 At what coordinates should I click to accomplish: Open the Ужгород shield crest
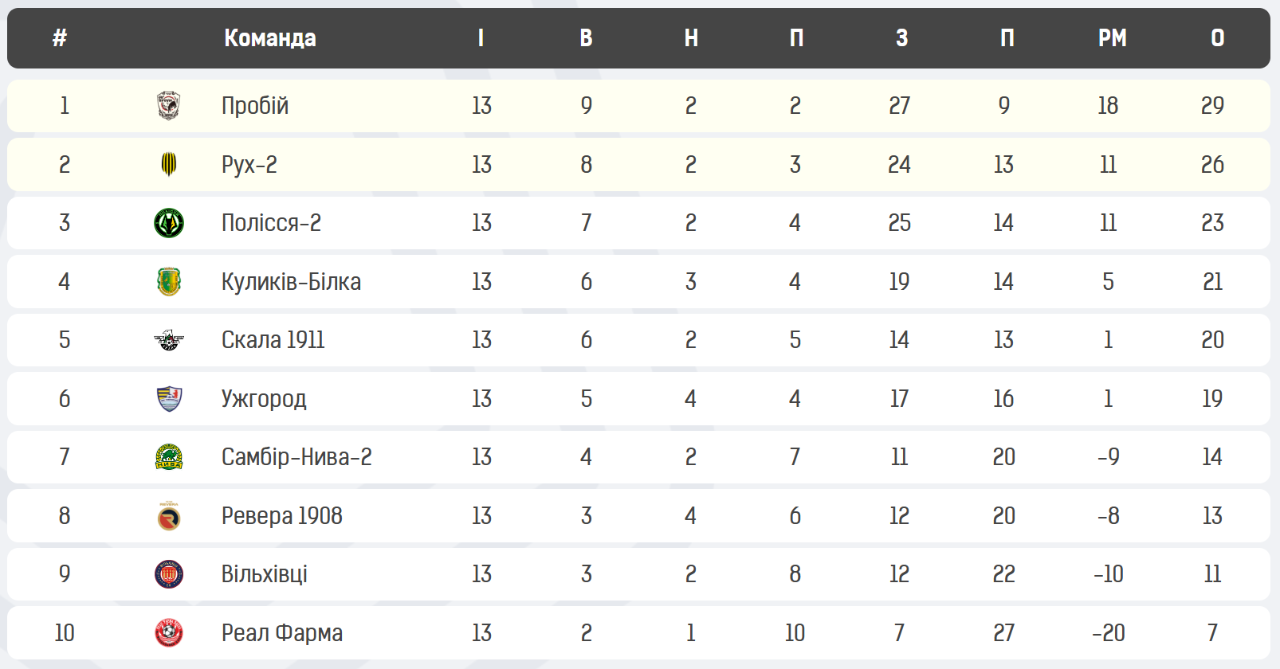[x=169, y=399]
